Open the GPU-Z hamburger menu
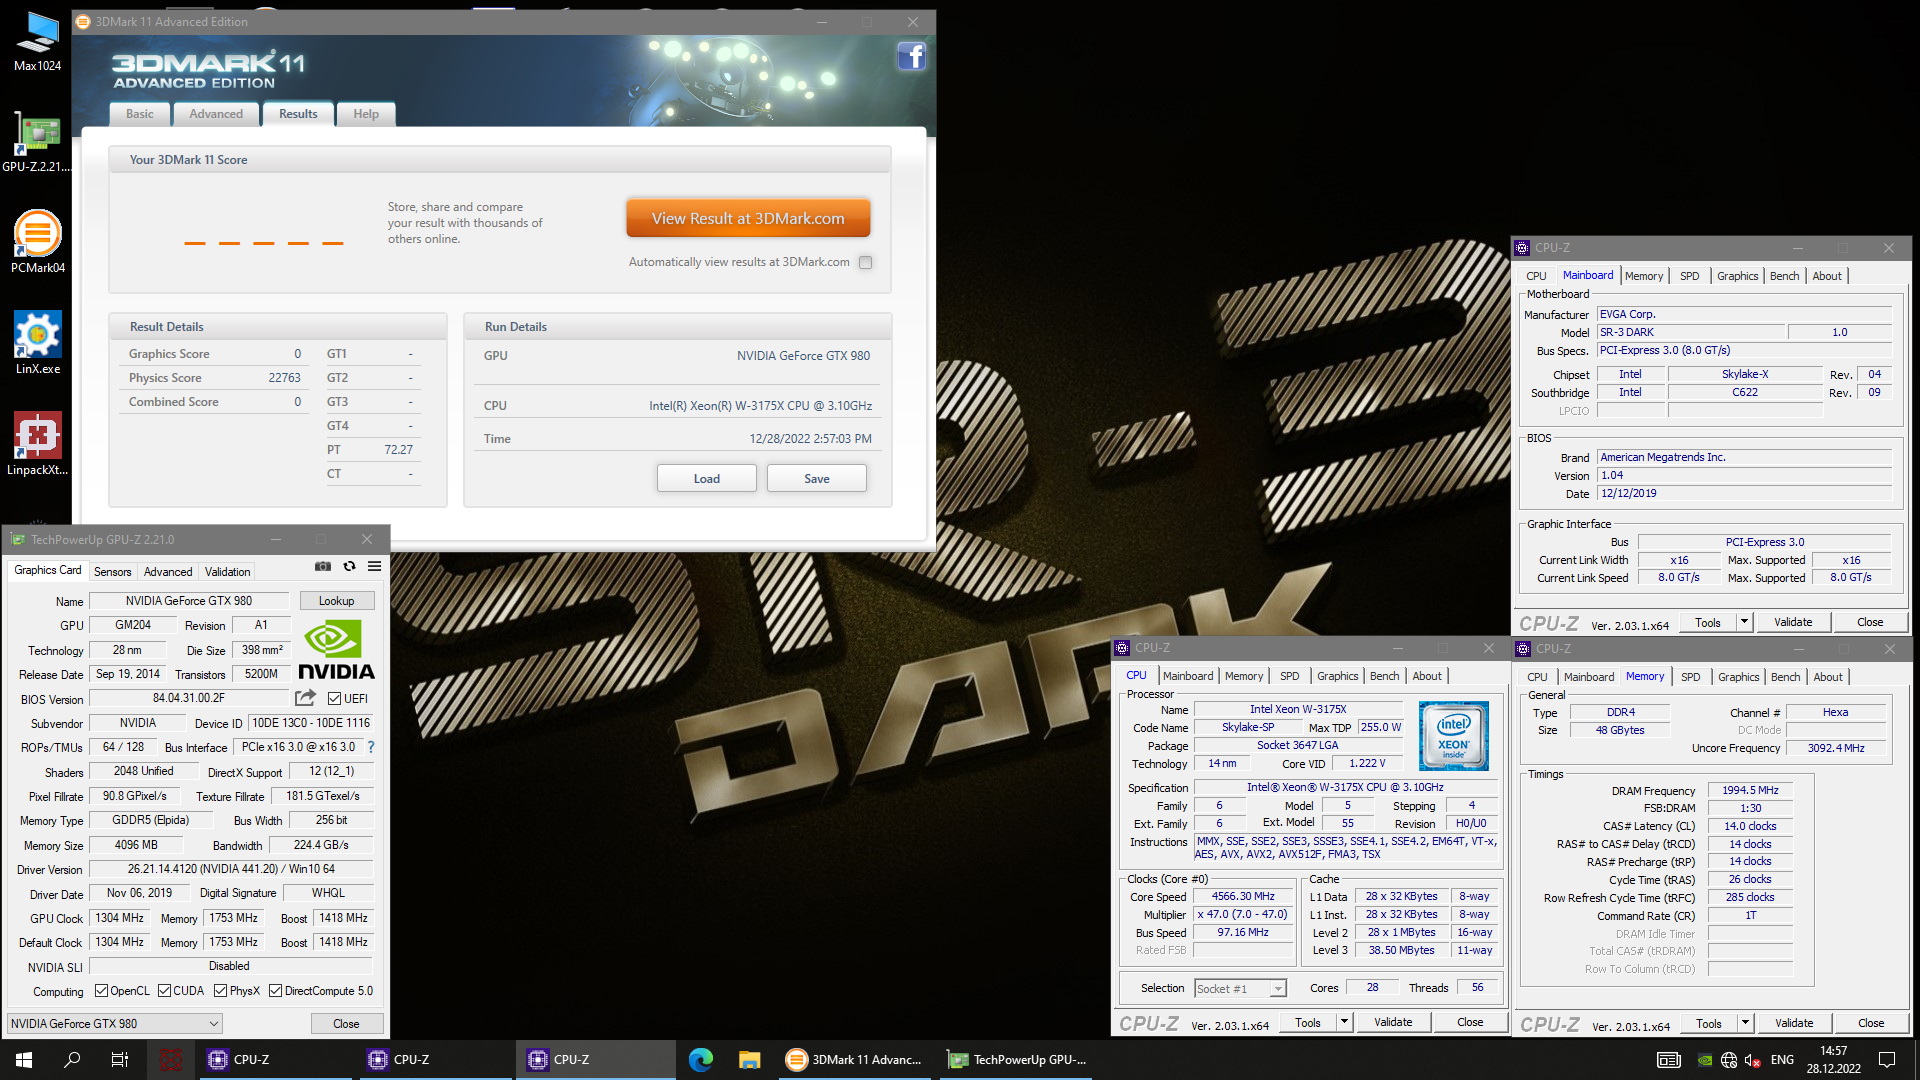 point(375,566)
